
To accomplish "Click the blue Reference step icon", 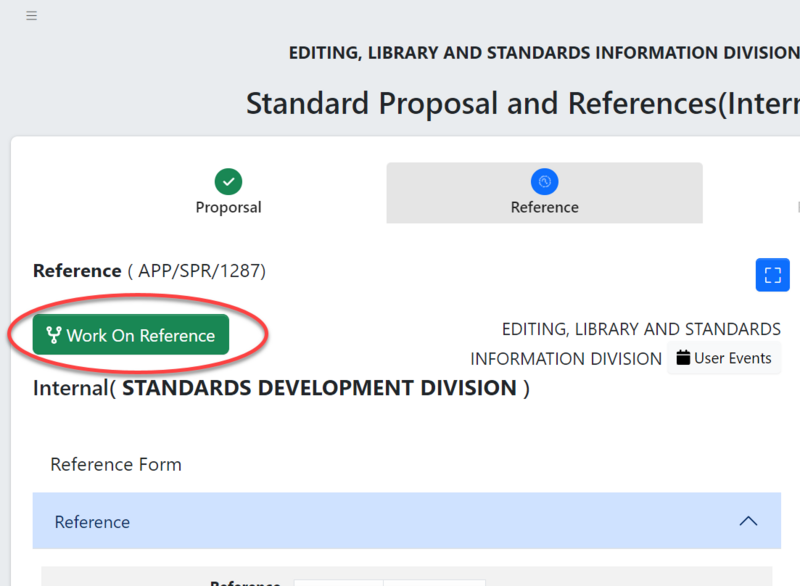I will pyautogui.click(x=544, y=181).
